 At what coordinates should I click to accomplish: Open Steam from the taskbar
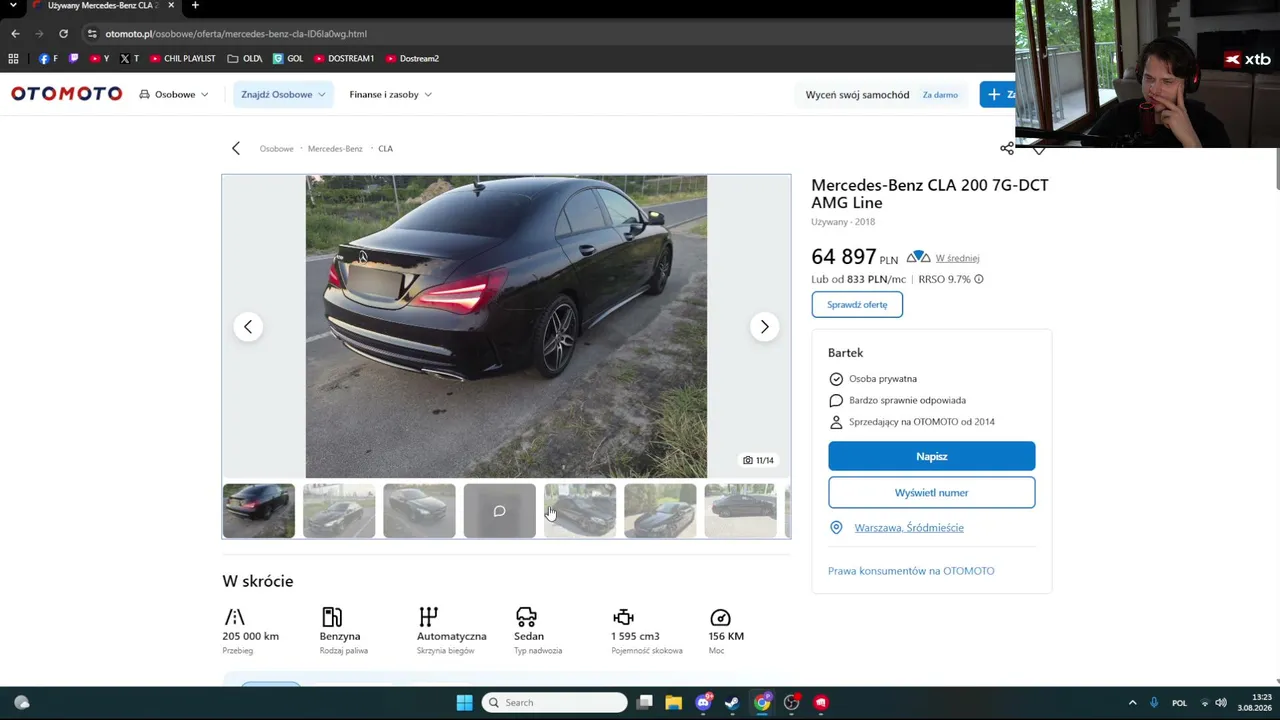tap(732, 702)
